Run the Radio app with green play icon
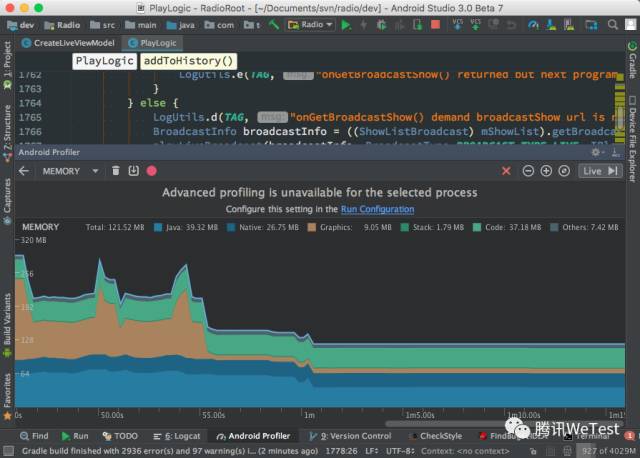Viewport: 640px width, 458px height. click(346, 25)
